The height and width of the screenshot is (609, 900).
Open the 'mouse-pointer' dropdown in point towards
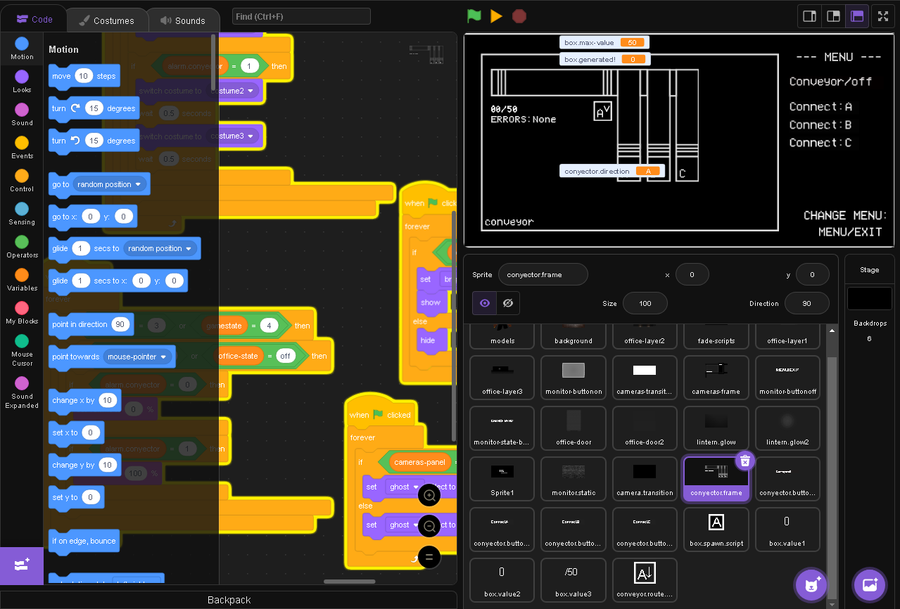pyautogui.click(x=137, y=356)
